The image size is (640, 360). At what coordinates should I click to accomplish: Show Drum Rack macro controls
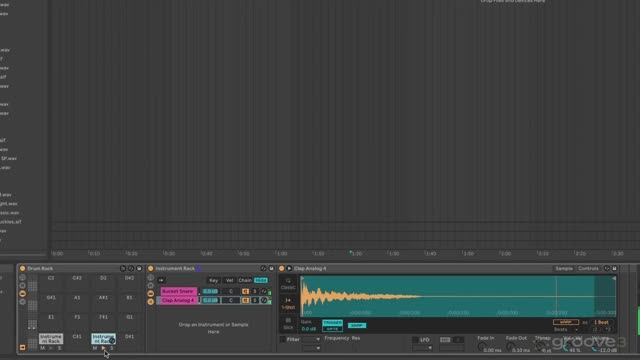point(22,278)
